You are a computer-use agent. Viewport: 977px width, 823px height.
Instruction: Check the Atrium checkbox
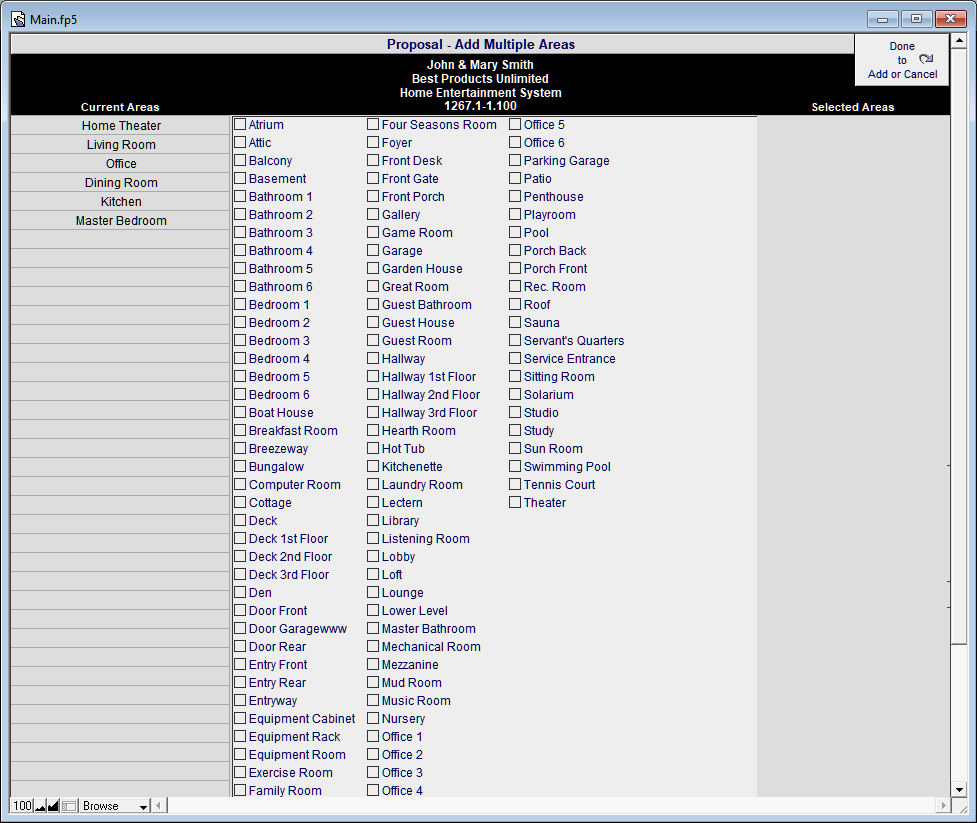[240, 124]
